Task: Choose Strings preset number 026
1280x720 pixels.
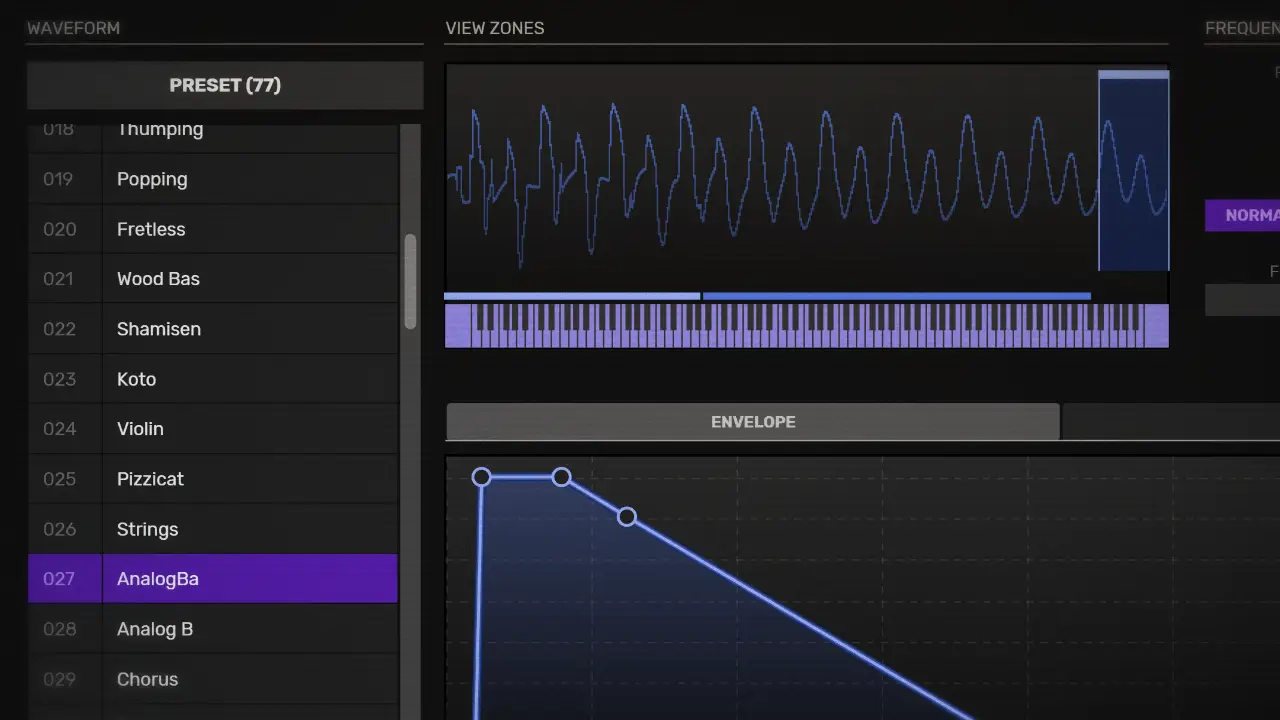Action: (212, 529)
